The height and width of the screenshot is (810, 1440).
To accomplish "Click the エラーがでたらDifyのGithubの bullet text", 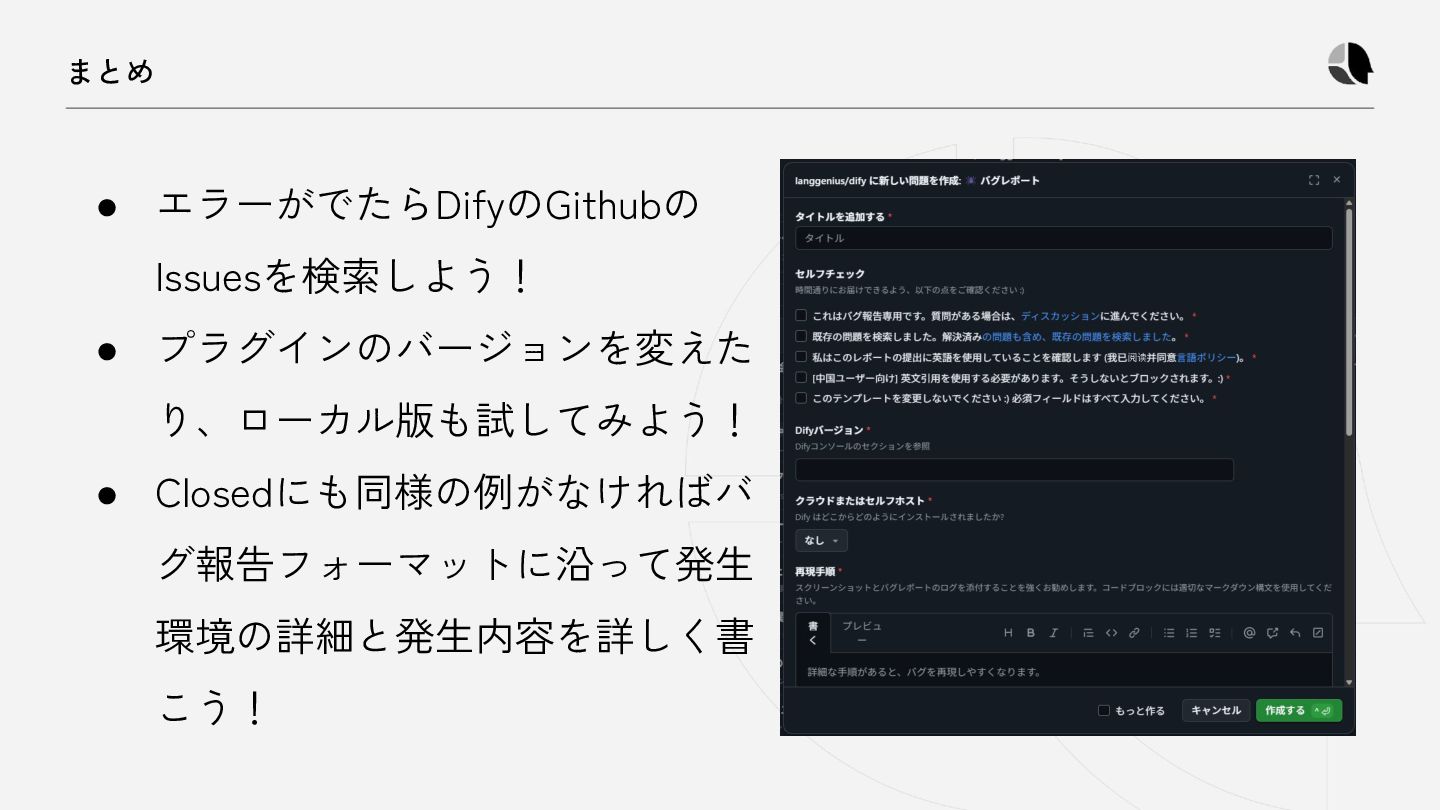I will tap(427, 207).
